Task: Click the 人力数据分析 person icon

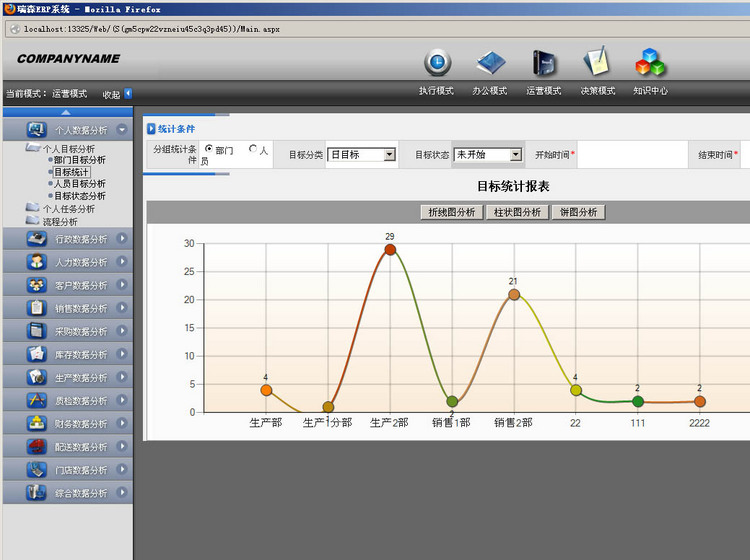Action: (x=37, y=262)
